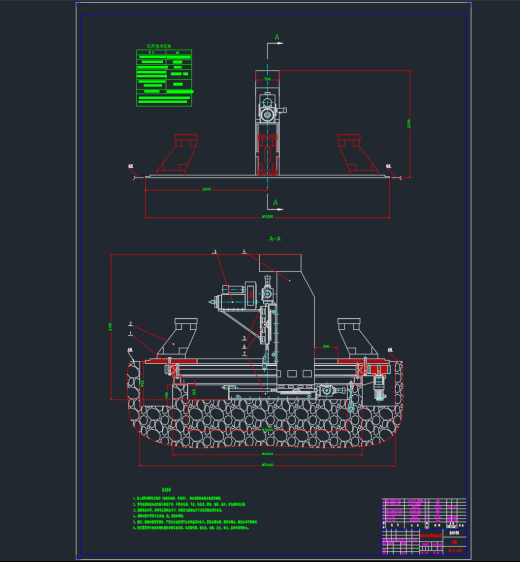This screenshot has width=520, height=562.
Task: Click part balloon number 5
Action: coord(244,338)
